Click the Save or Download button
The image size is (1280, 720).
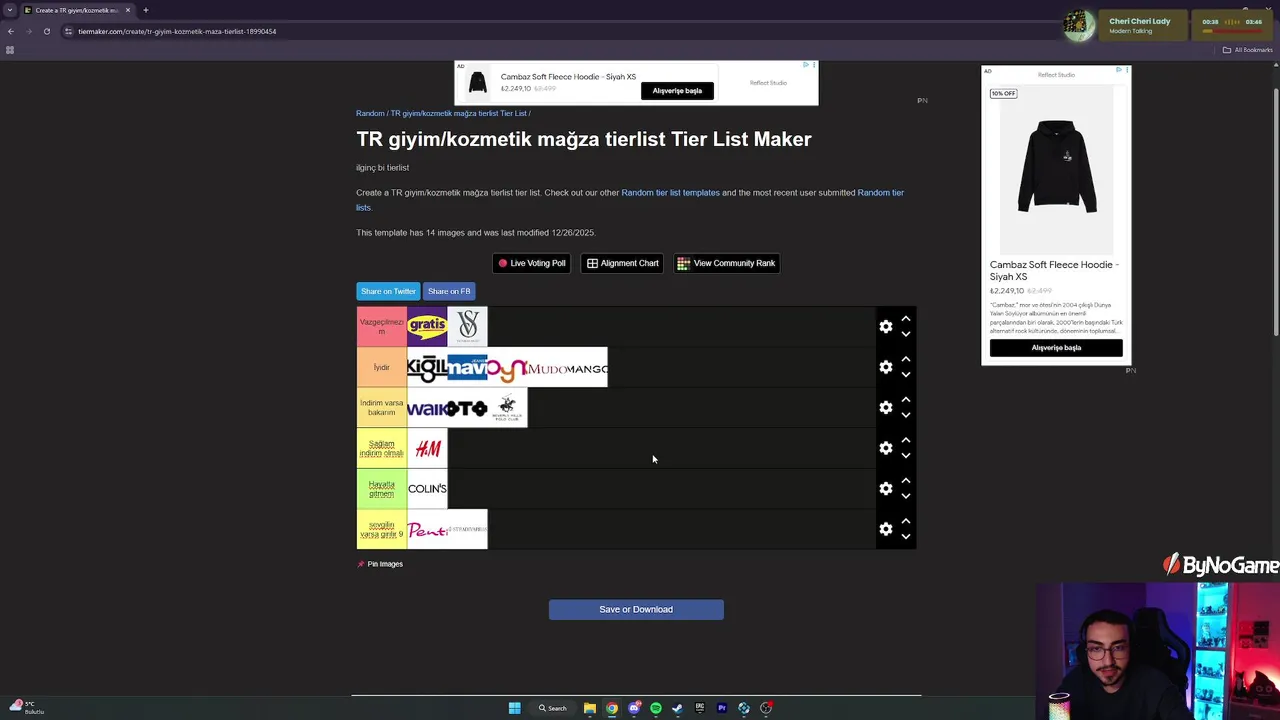tap(636, 609)
